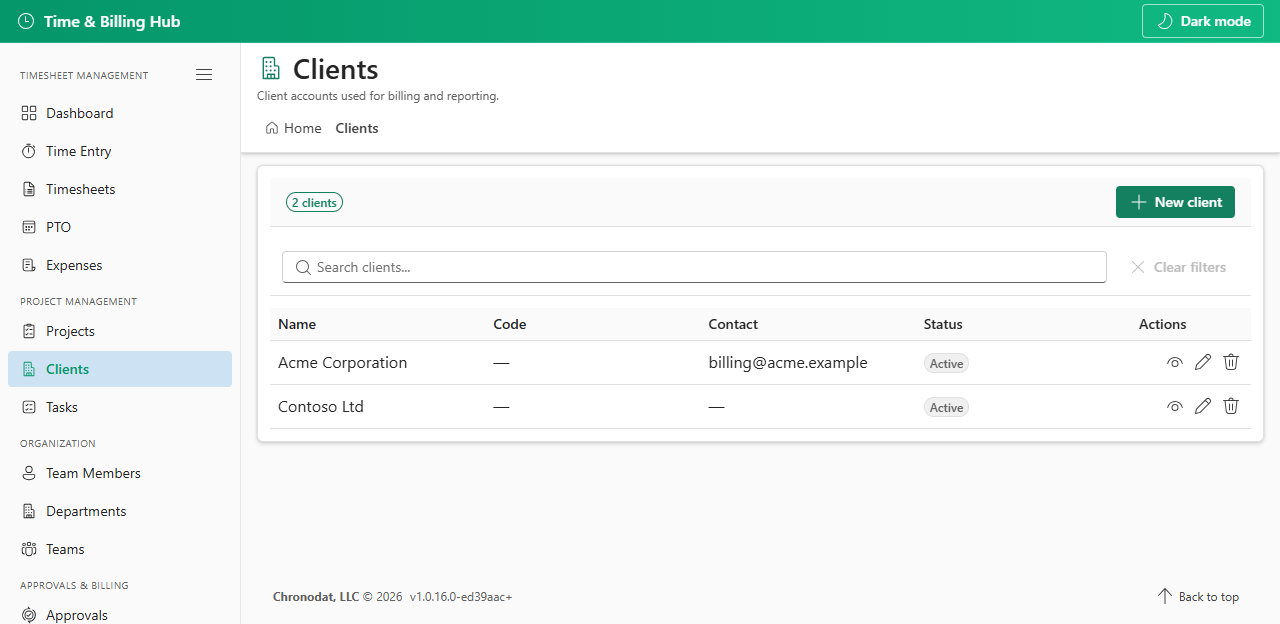Focus the Search clients field
1280x624 pixels.
[694, 267]
